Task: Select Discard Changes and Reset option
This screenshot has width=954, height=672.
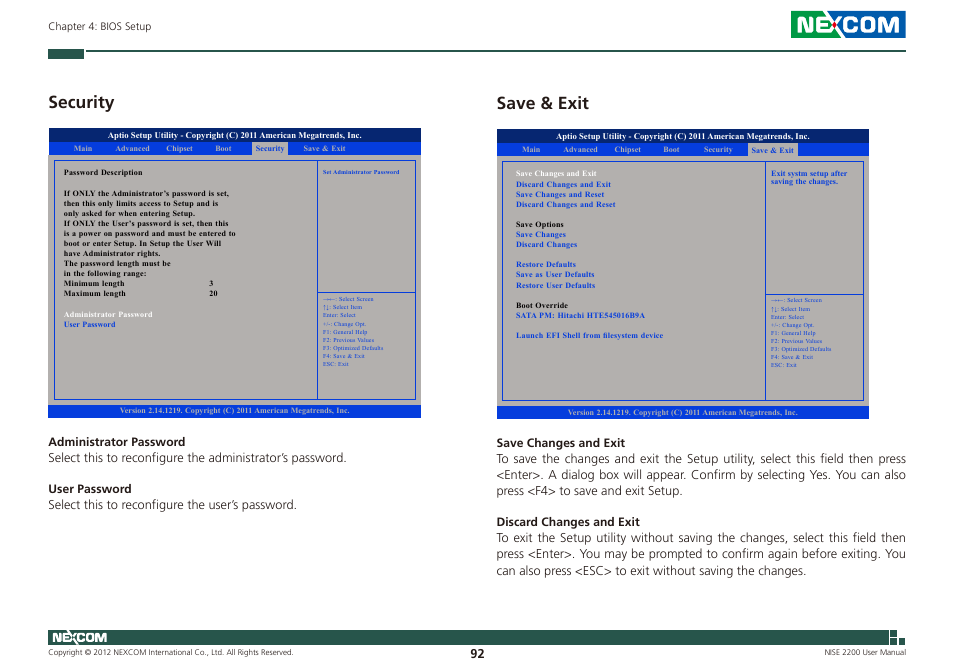Action: coord(566,204)
